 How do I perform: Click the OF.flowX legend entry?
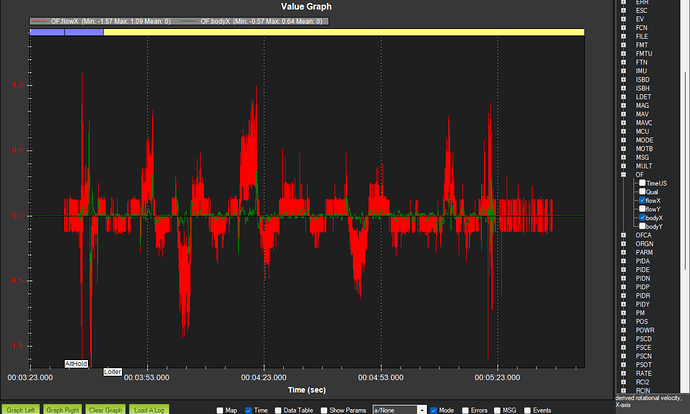pyautogui.click(x=101, y=21)
